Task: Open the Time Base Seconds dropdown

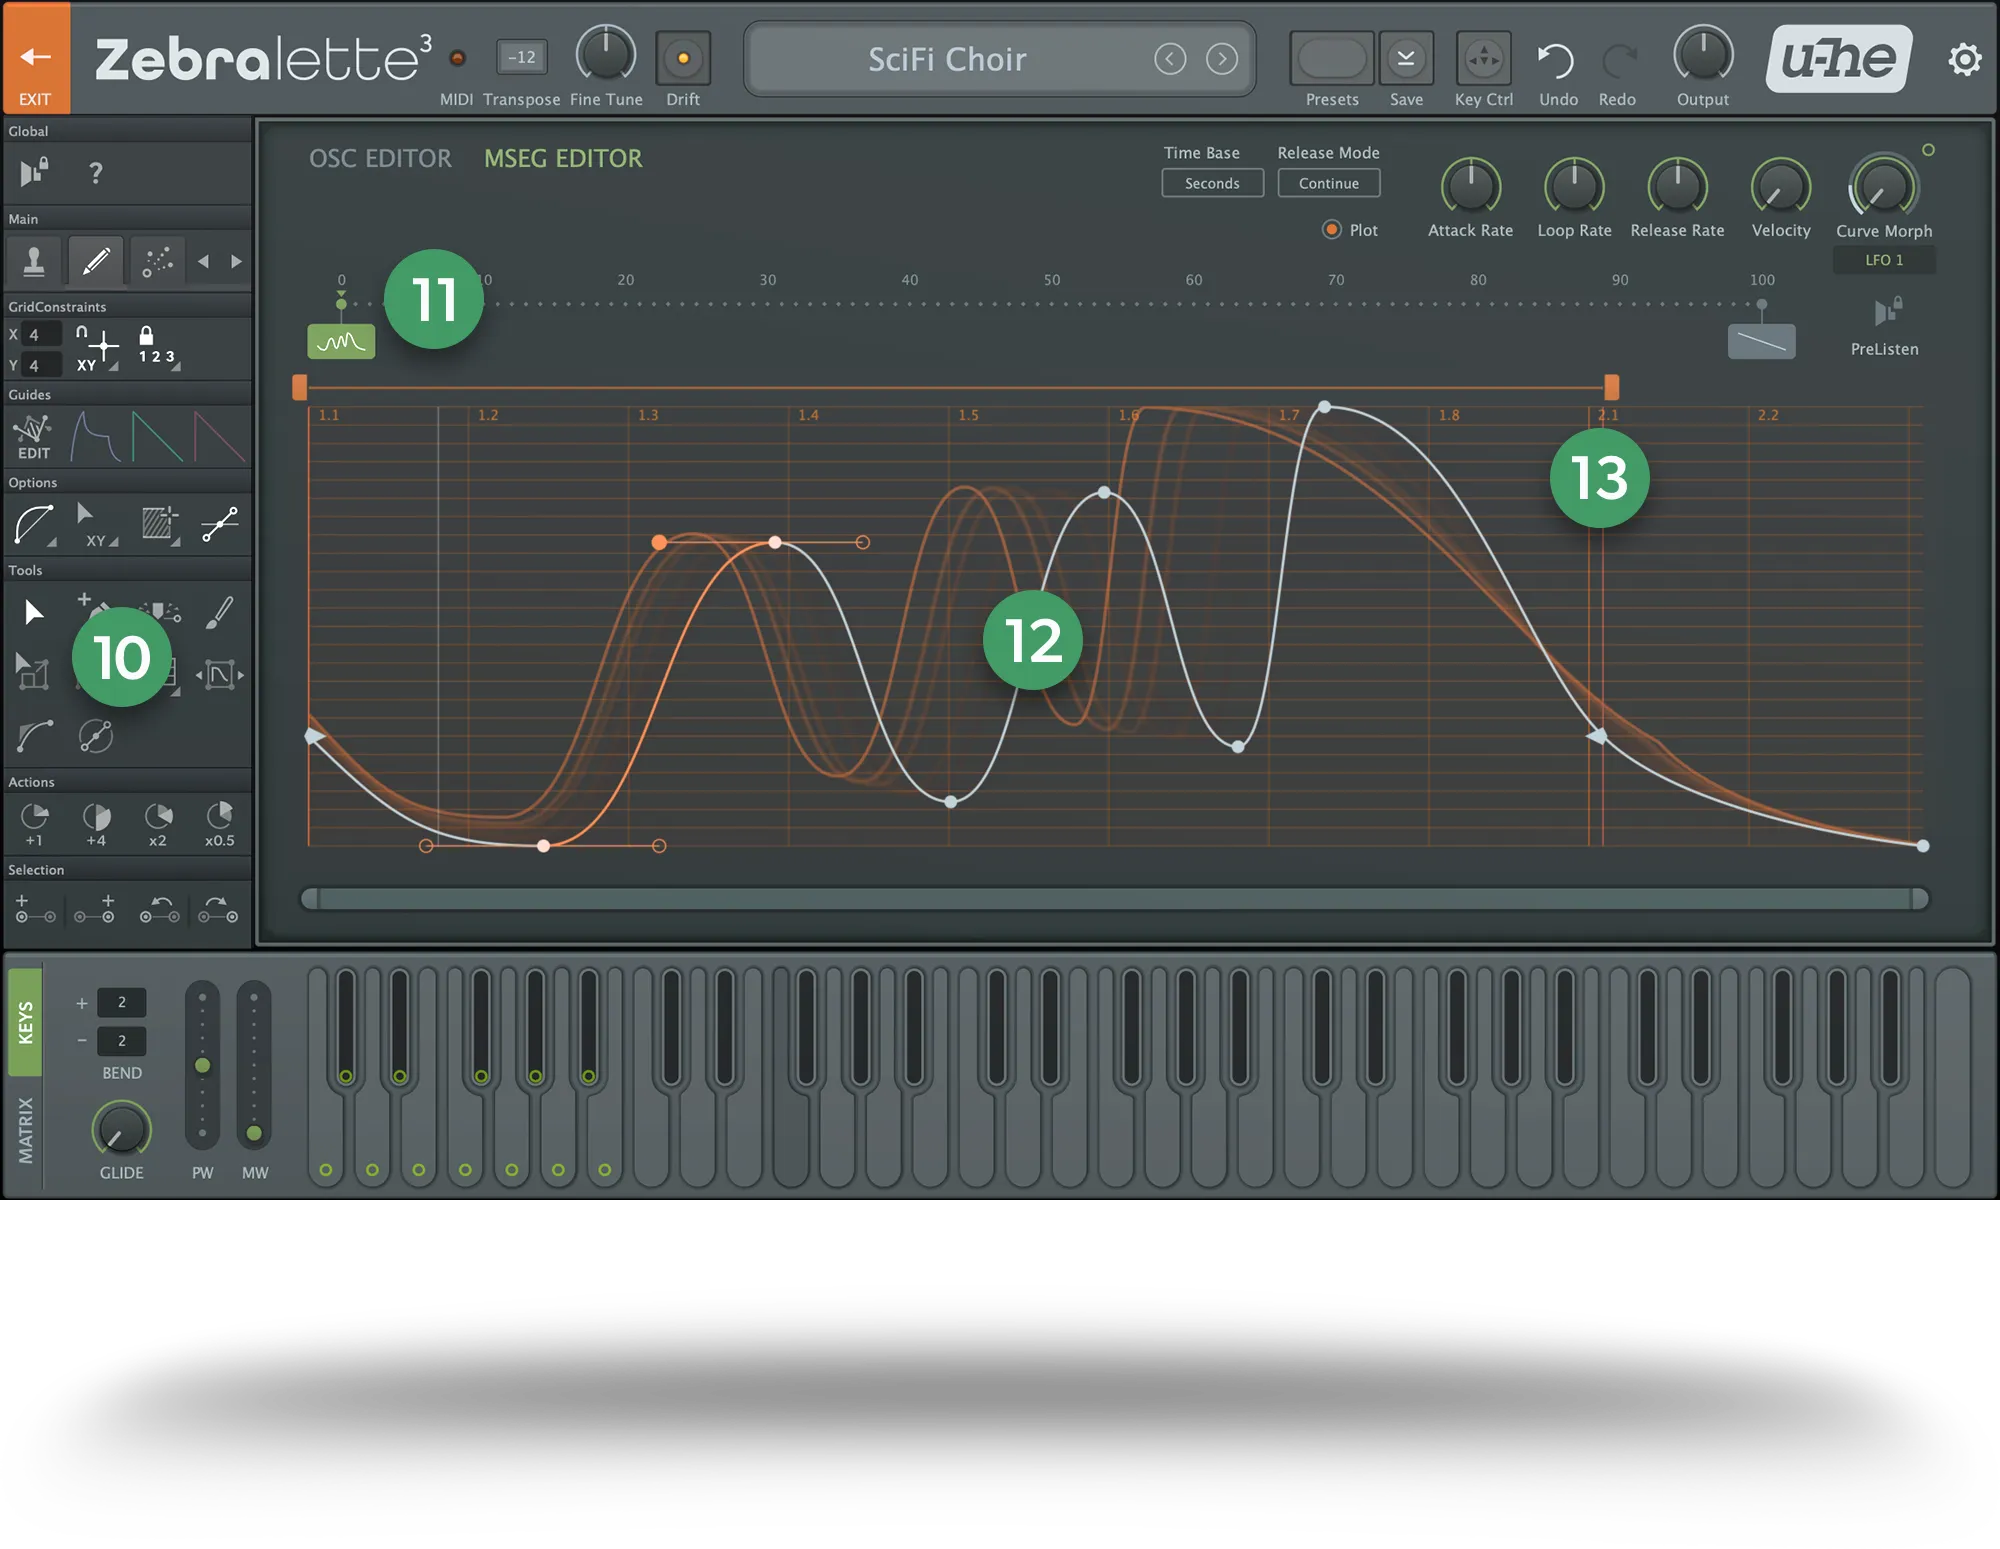Action: pos(1212,184)
